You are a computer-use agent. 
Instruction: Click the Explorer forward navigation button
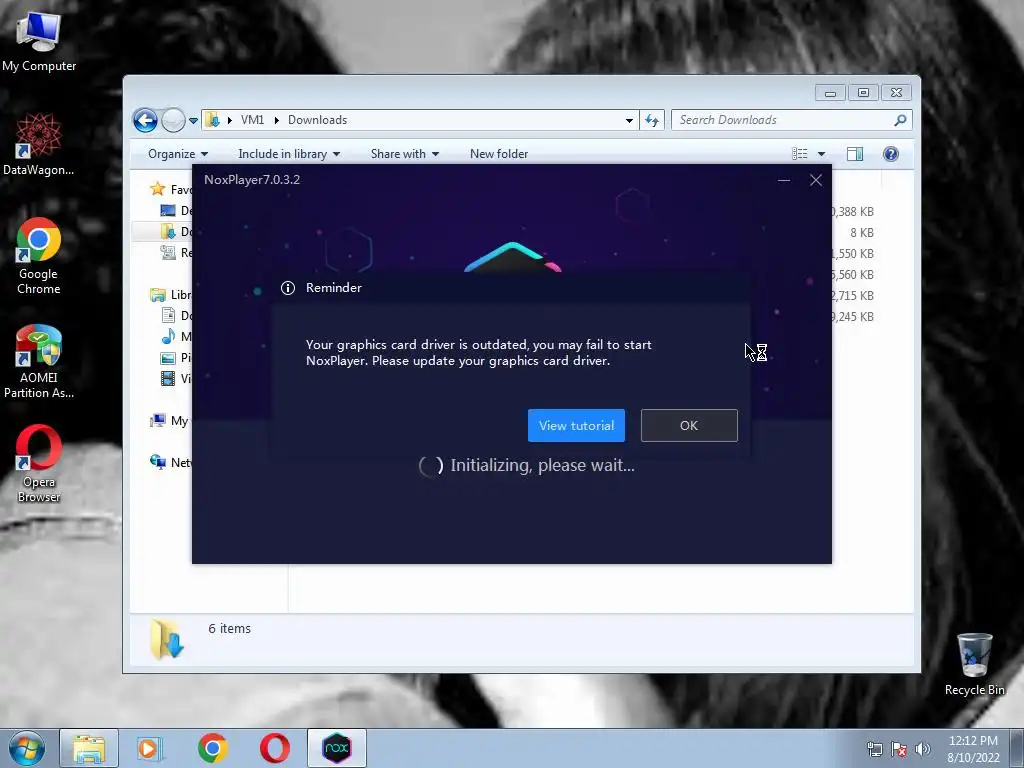173,120
